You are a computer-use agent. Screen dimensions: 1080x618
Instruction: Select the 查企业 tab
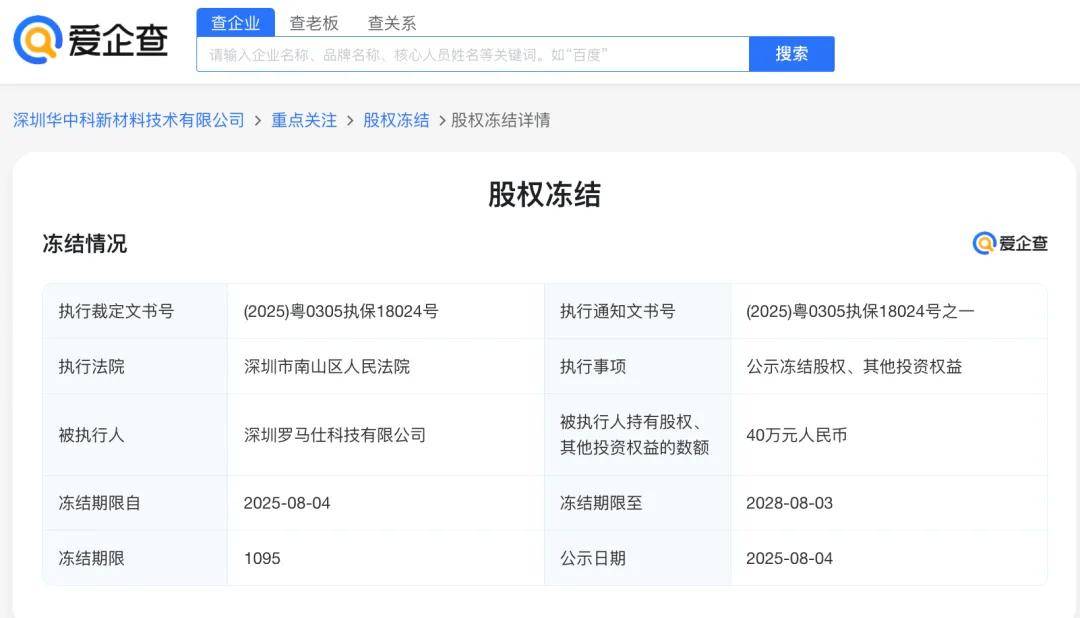tap(236, 23)
